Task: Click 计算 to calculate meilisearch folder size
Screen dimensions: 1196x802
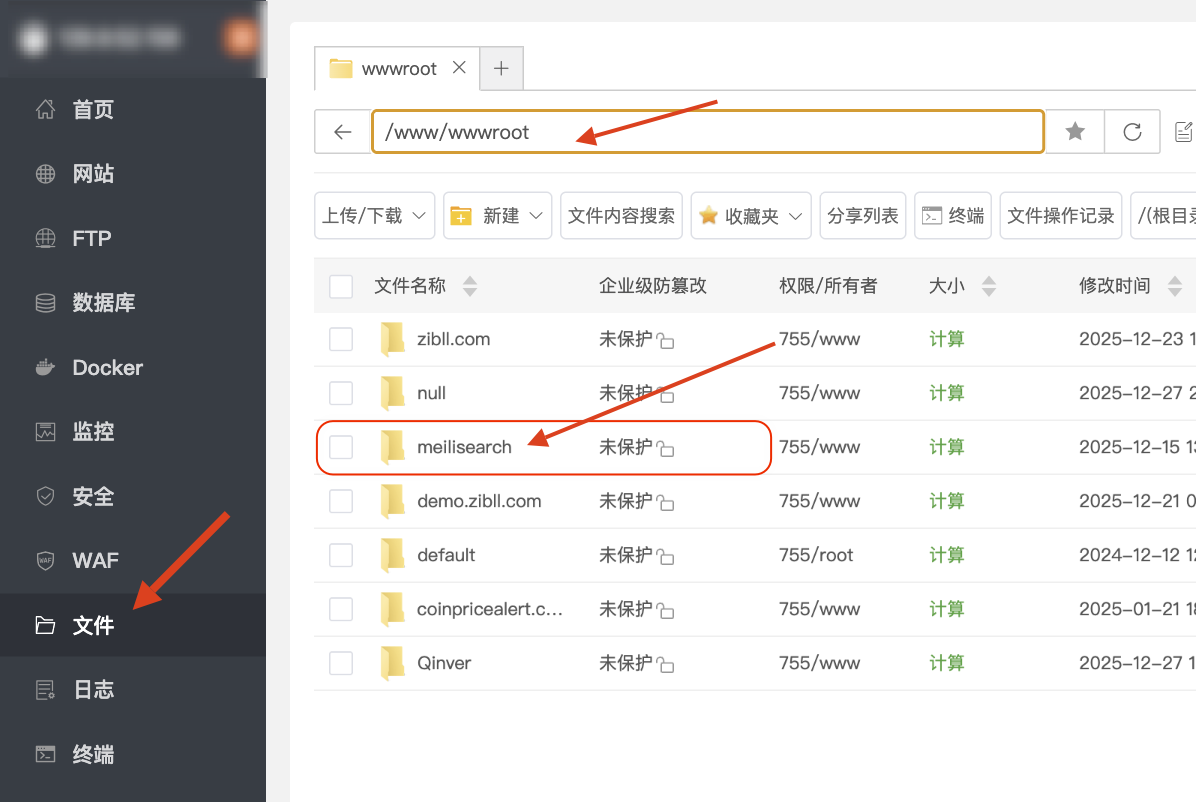Action: coord(945,447)
